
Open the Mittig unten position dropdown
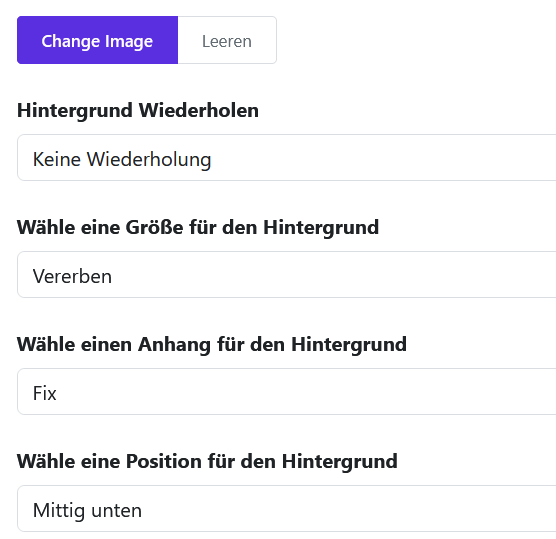pyautogui.click(x=287, y=509)
